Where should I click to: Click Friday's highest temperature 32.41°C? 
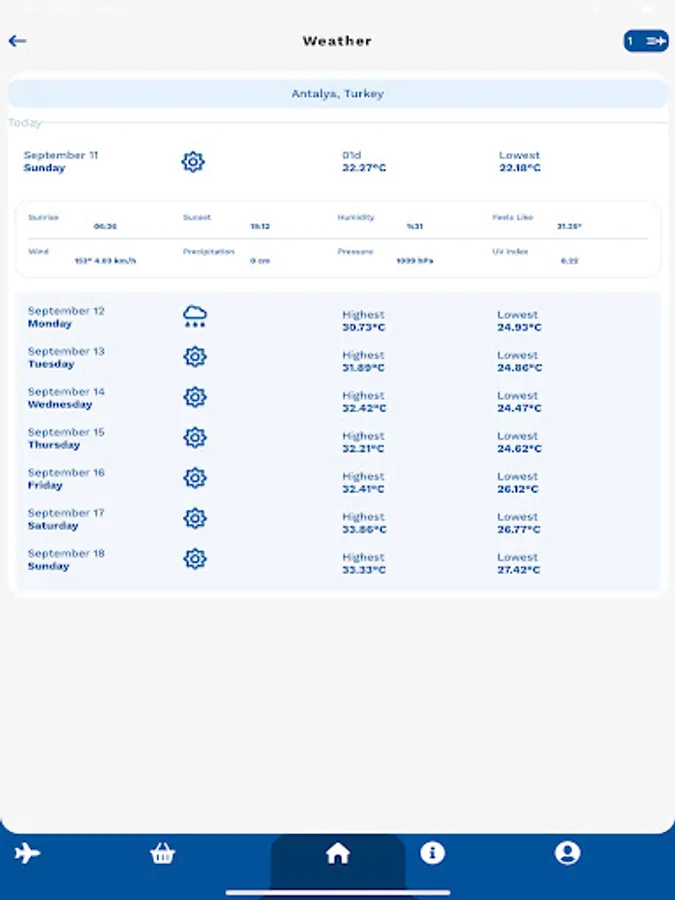pyautogui.click(x=363, y=489)
